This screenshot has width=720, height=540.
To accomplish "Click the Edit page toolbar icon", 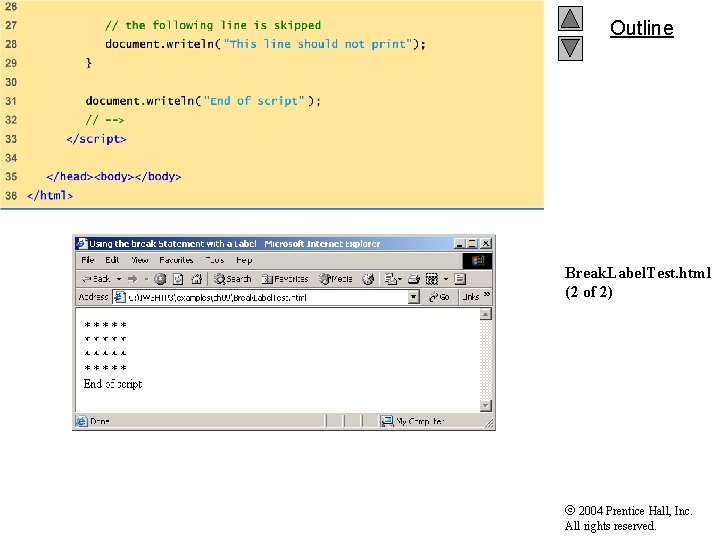I will click(432, 279).
